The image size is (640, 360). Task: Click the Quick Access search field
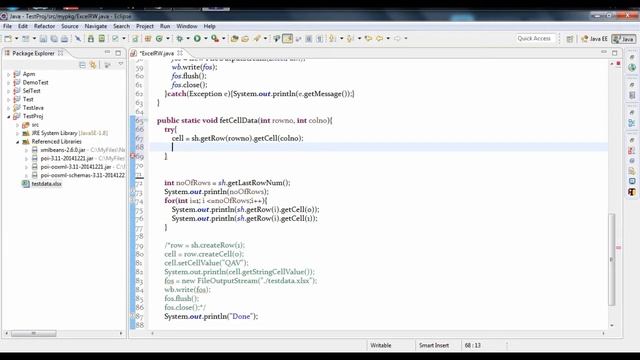pyautogui.click(x=536, y=38)
